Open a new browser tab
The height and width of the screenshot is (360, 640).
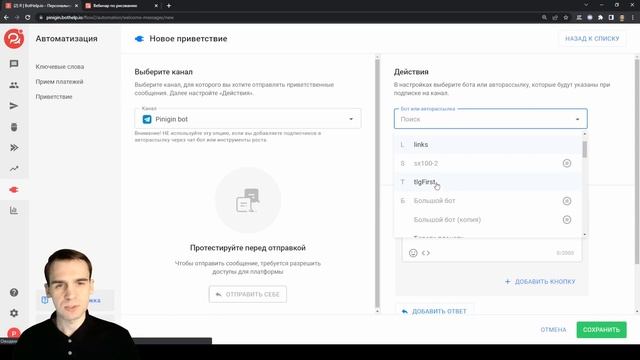tap(169, 6)
